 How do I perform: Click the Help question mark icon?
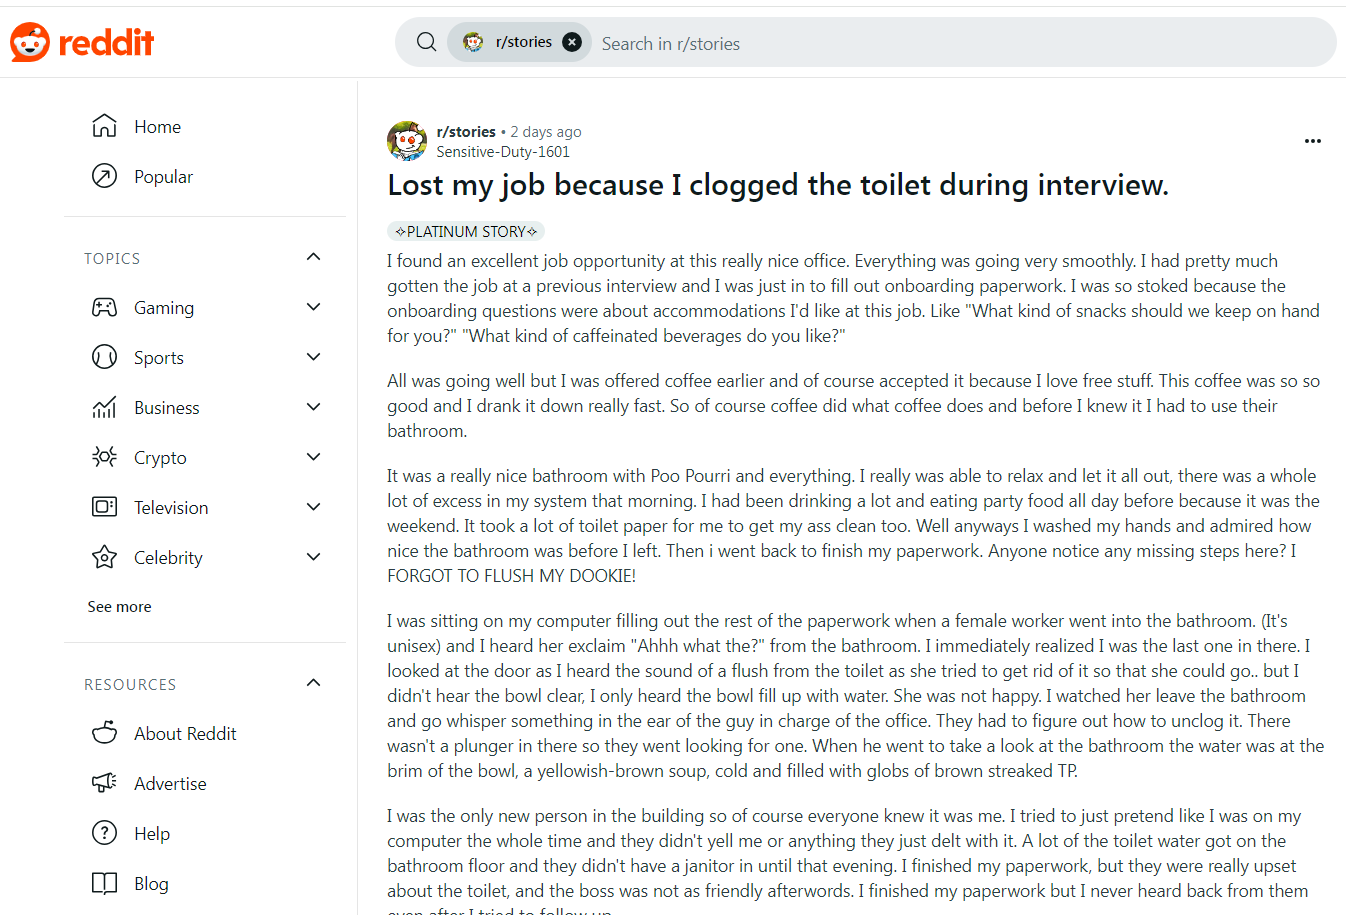104,833
